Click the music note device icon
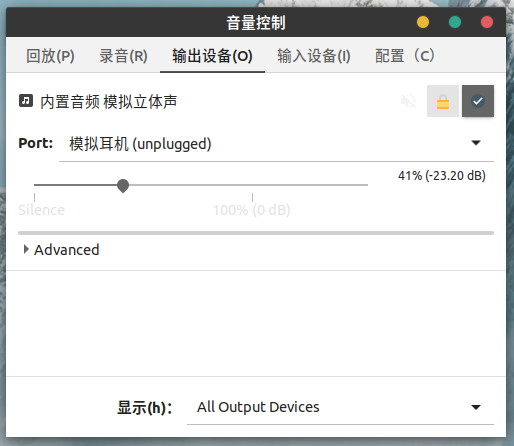The height and width of the screenshot is (446, 514). [x=26, y=101]
